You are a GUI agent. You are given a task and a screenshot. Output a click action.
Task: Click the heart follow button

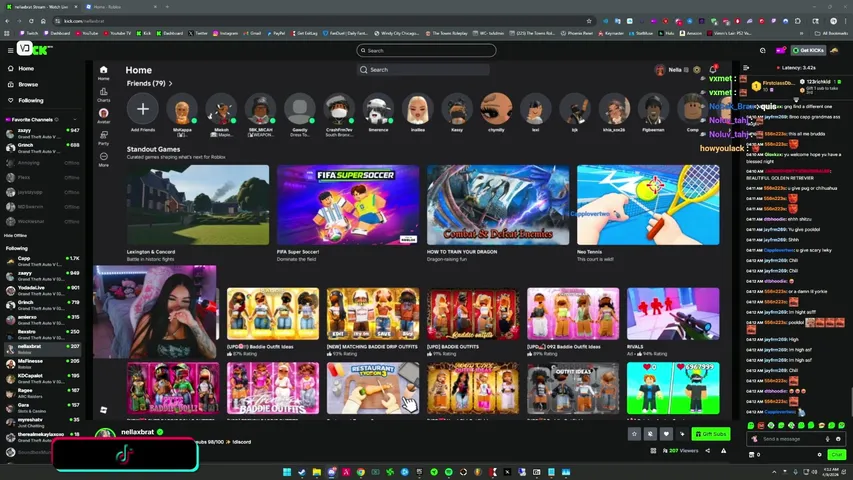(666, 434)
